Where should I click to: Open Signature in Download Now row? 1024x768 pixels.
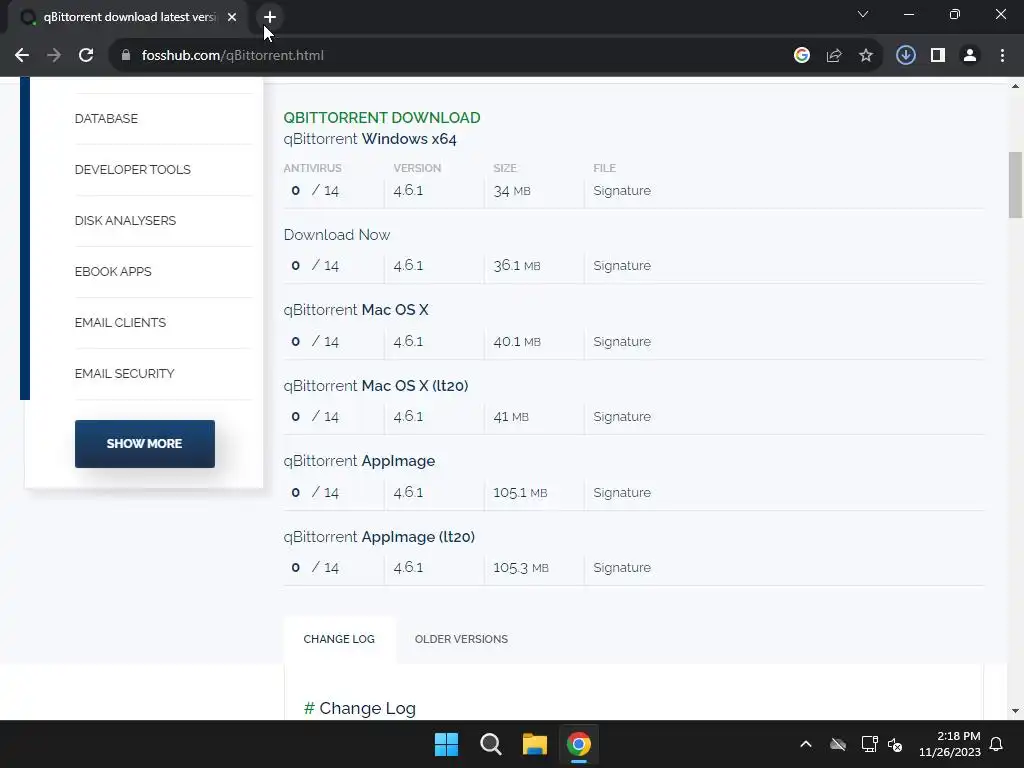622,266
